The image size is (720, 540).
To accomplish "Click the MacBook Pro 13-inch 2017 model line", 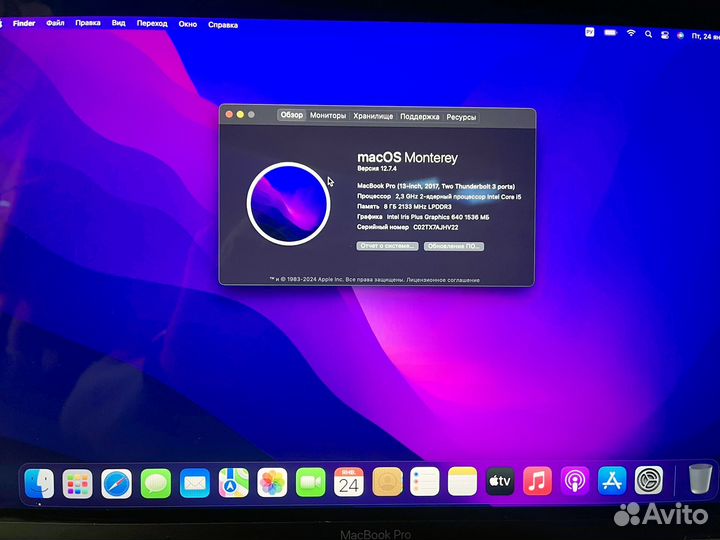I will click(436, 186).
